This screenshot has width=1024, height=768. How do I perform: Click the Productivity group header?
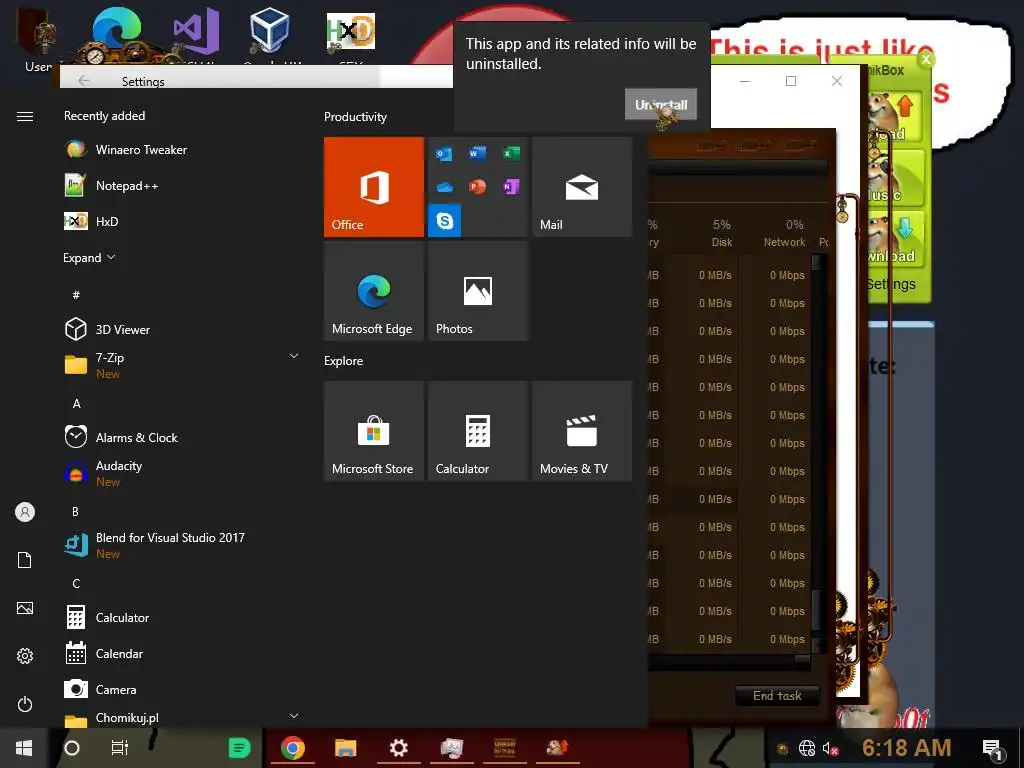(355, 117)
